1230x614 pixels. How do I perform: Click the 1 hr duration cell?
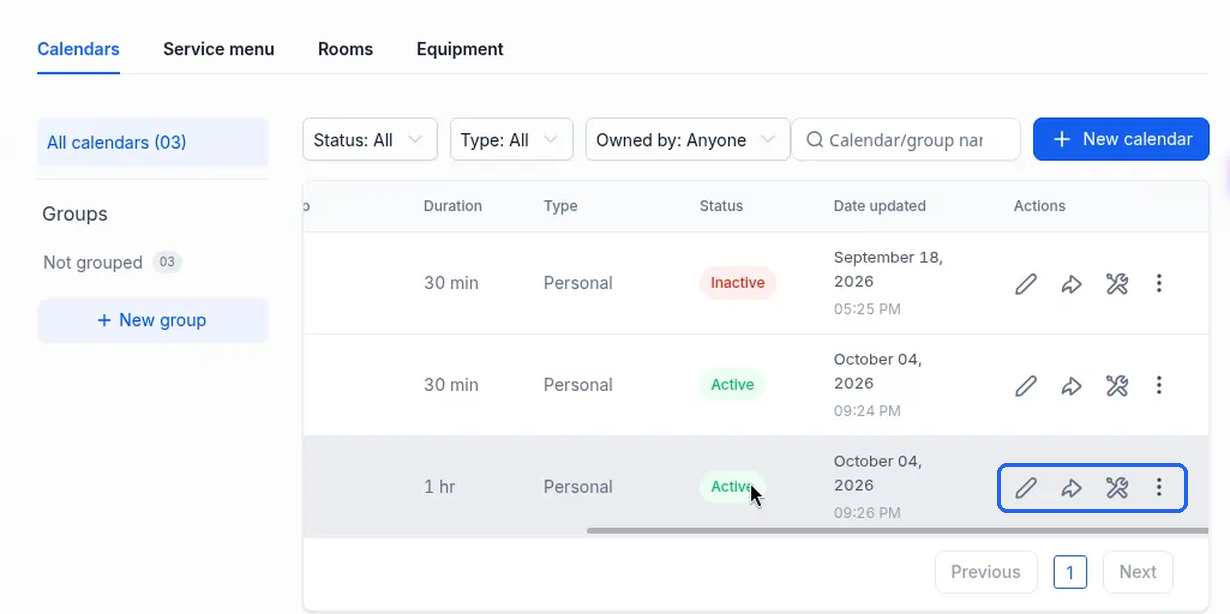pos(440,487)
